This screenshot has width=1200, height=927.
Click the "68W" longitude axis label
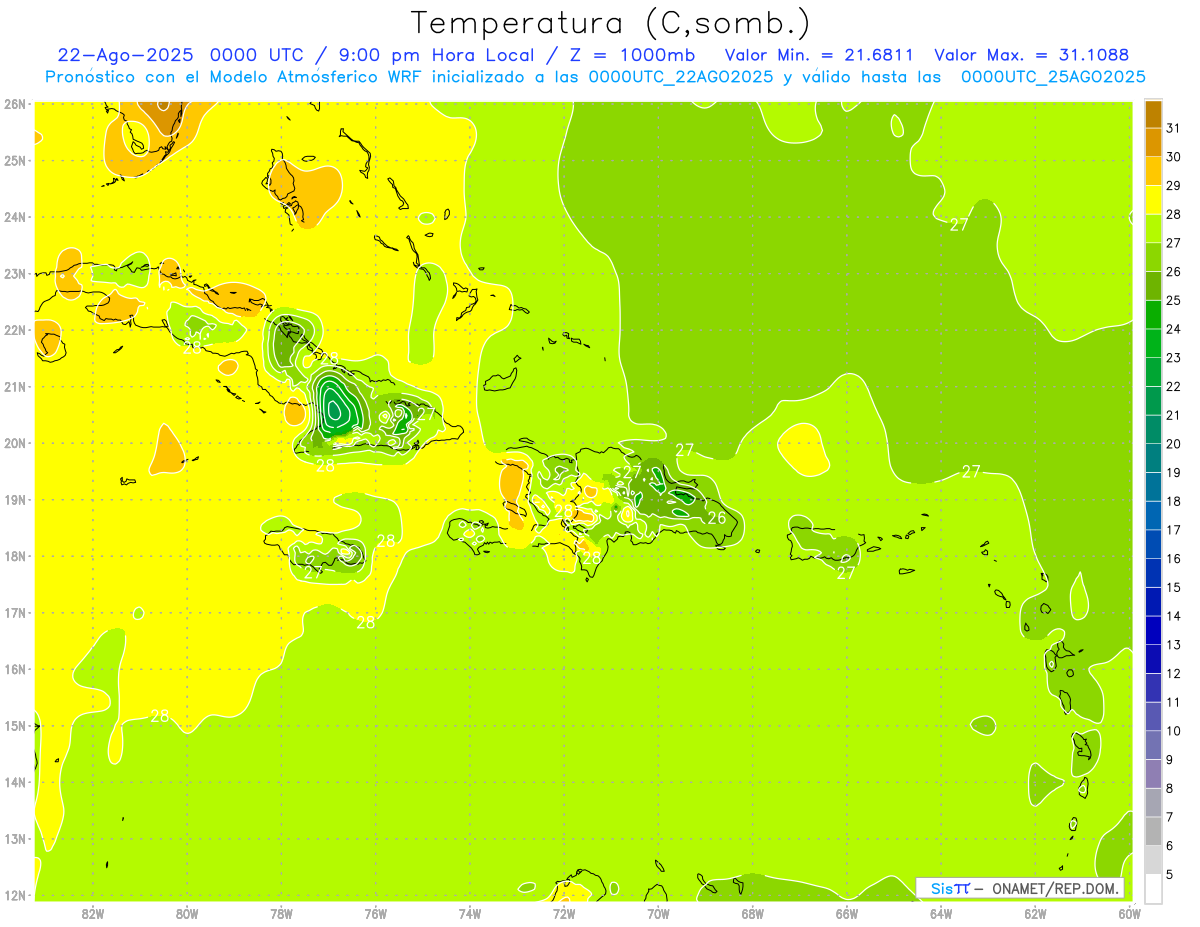(x=753, y=912)
